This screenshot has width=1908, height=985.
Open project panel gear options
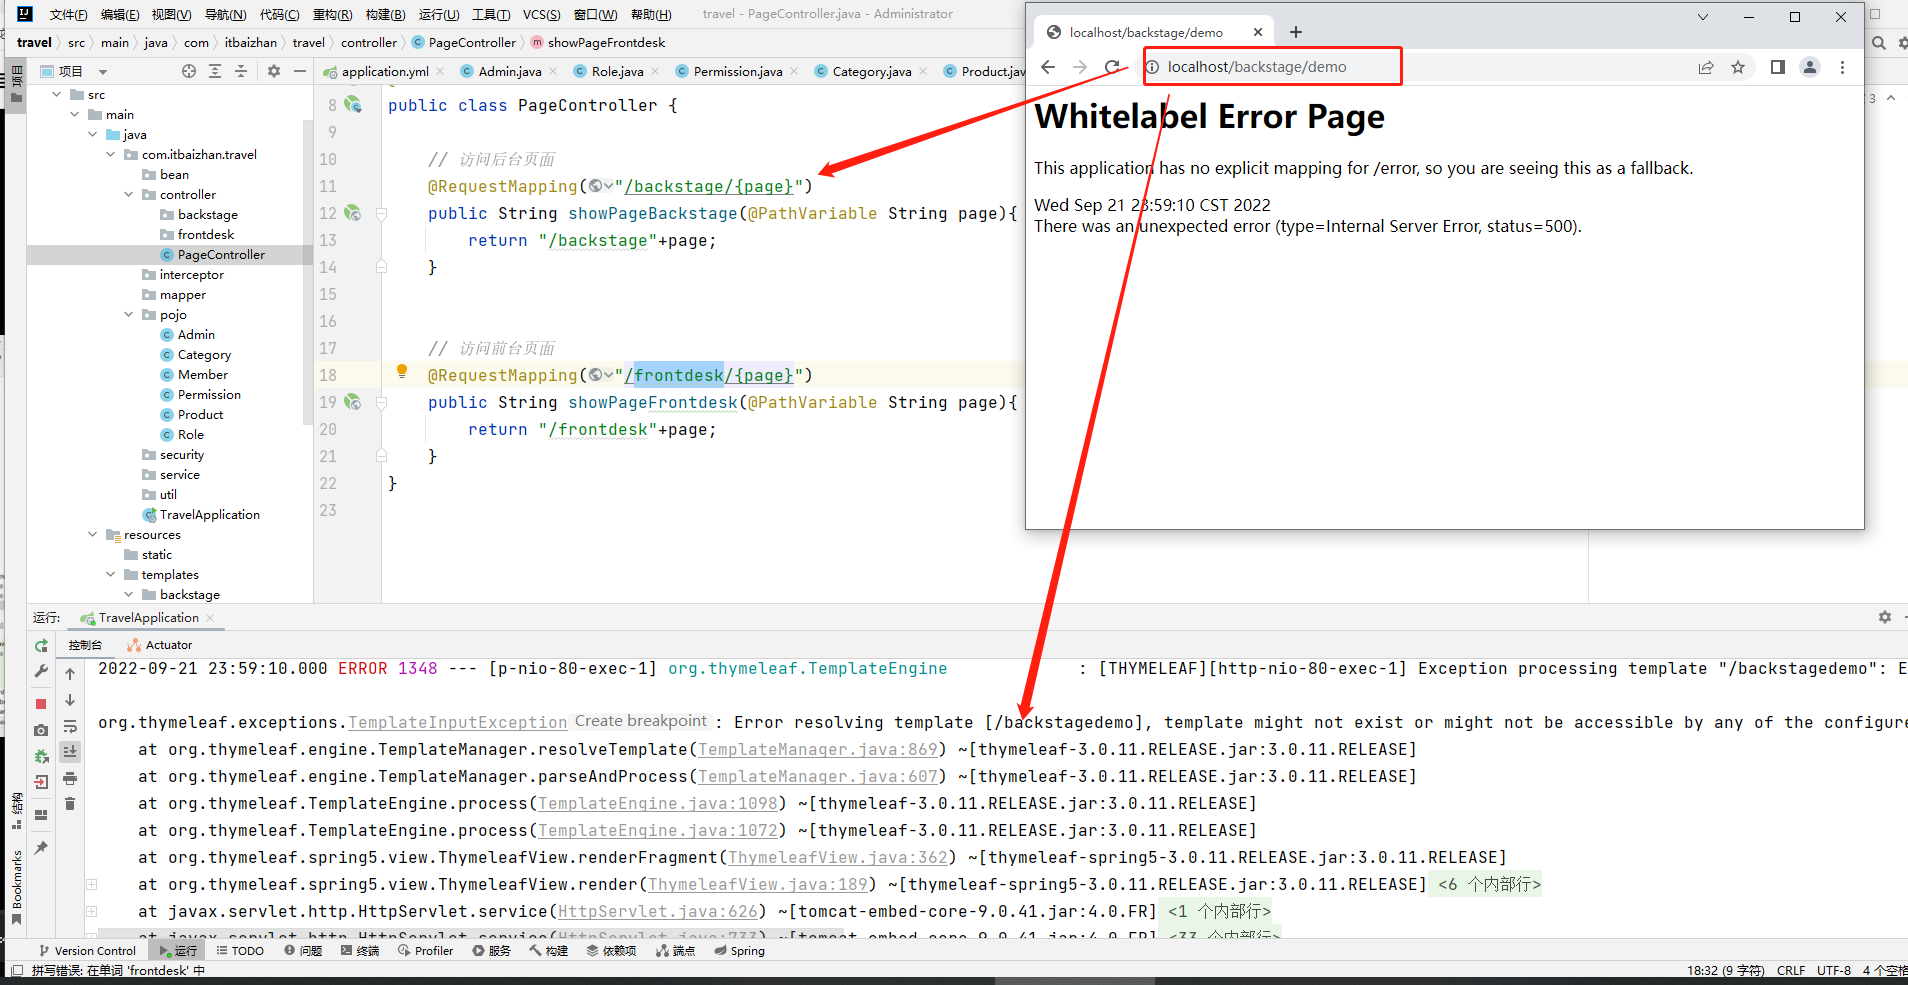[x=274, y=71]
